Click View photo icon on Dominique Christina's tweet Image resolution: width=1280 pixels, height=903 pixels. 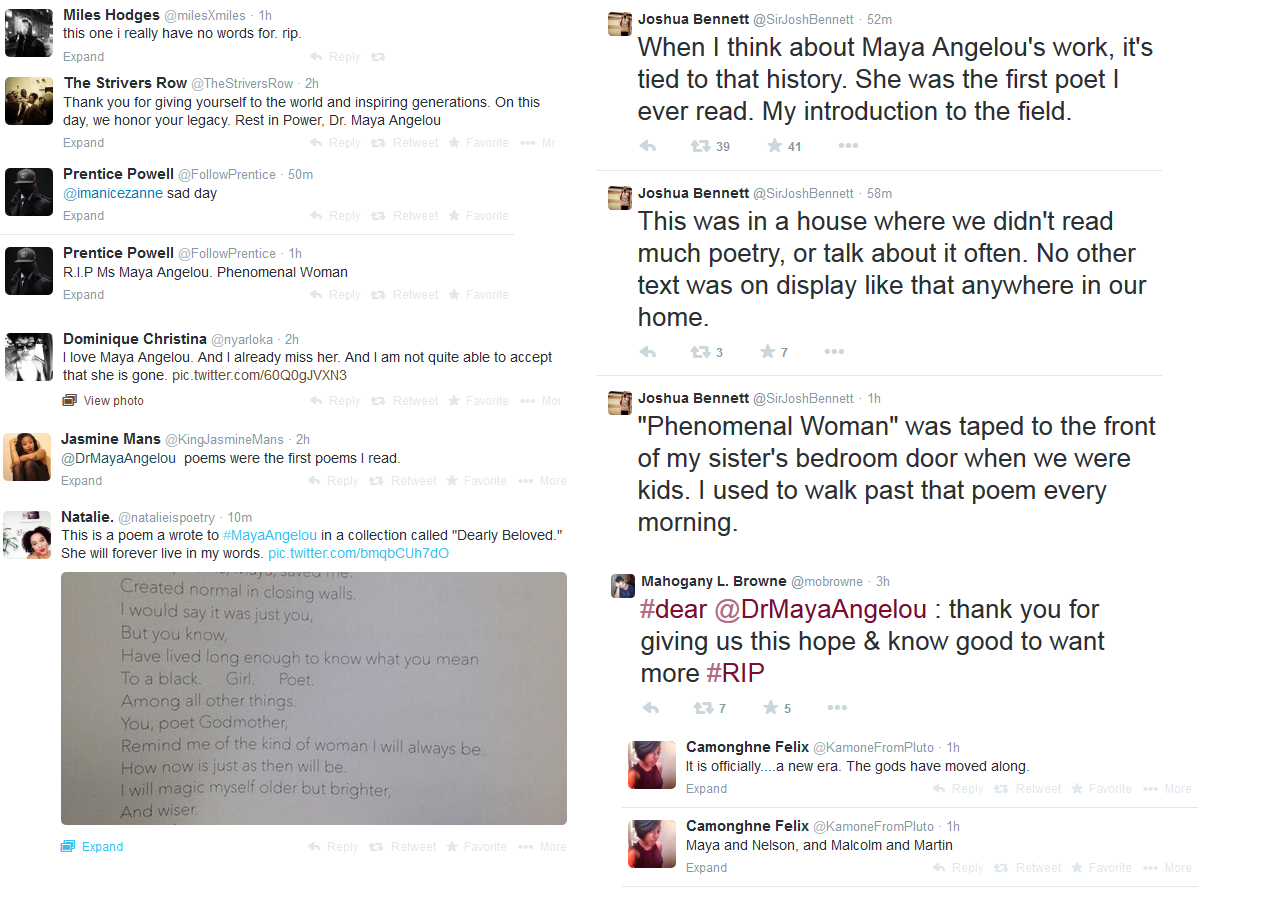pyautogui.click(x=69, y=401)
